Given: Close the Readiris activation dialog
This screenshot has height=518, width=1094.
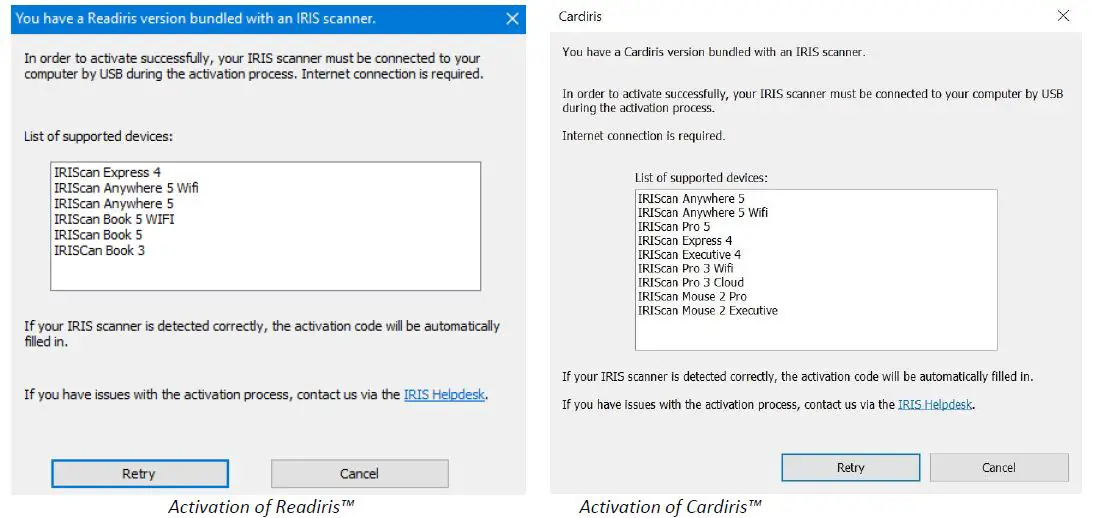Looking at the screenshot, I should coord(512,19).
